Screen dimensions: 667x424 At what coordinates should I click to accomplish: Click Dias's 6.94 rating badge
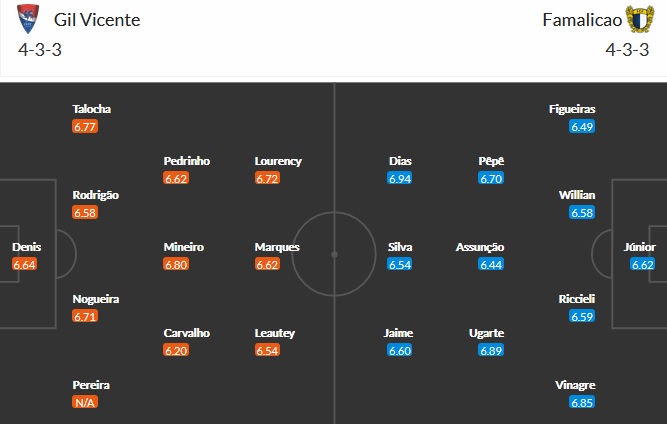pos(400,178)
